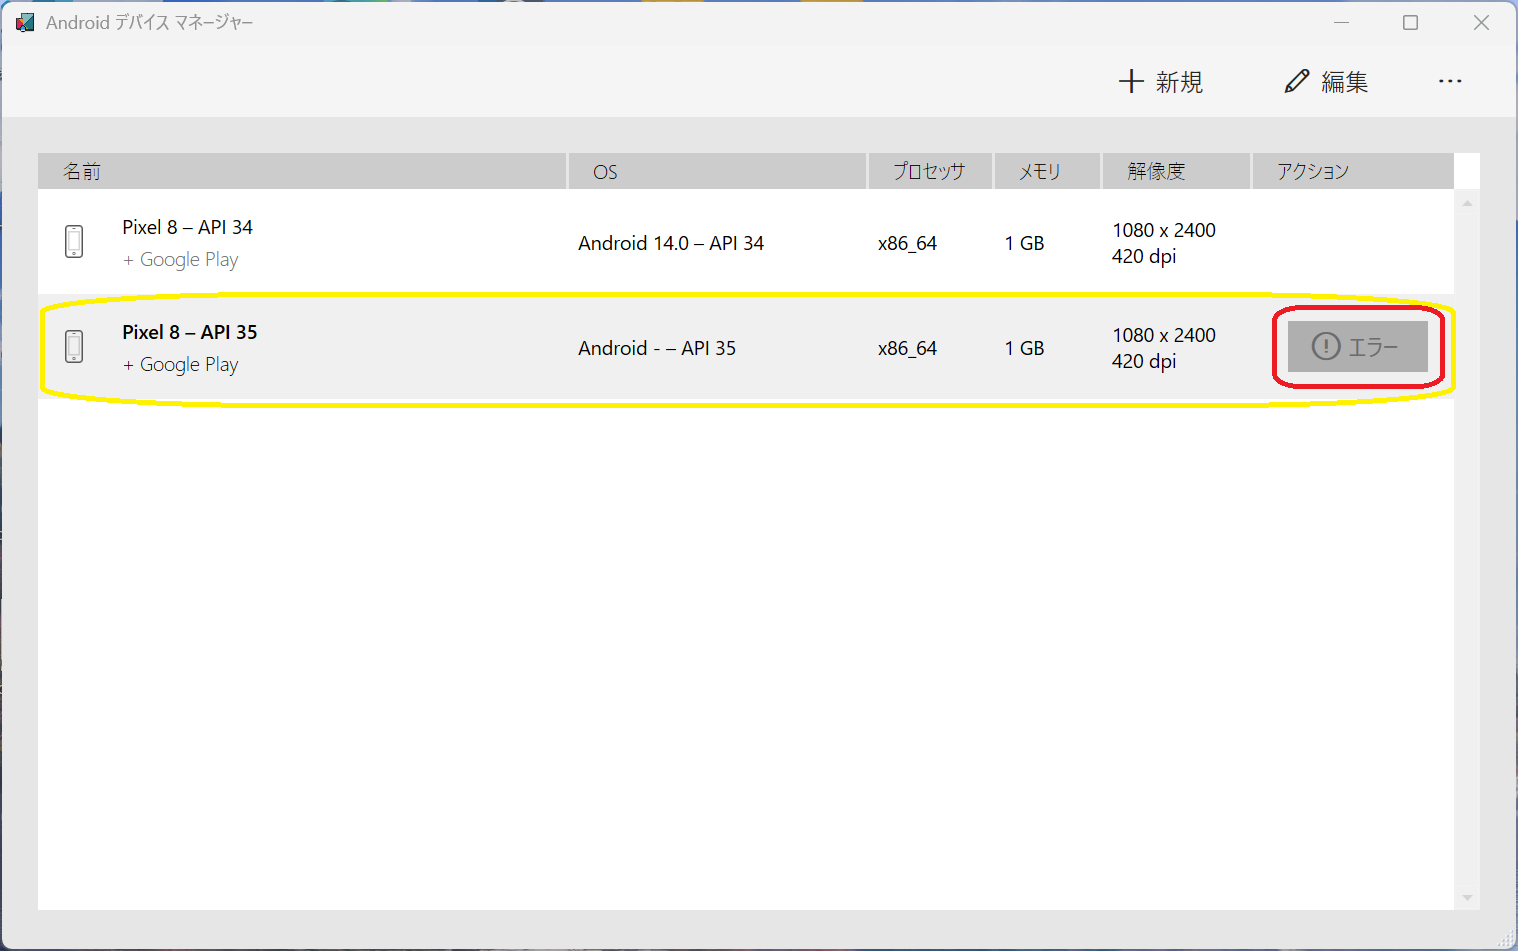This screenshot has height=951, width=1518.
Task: Open the three-dots more options menu
Action: point(1450,82)
